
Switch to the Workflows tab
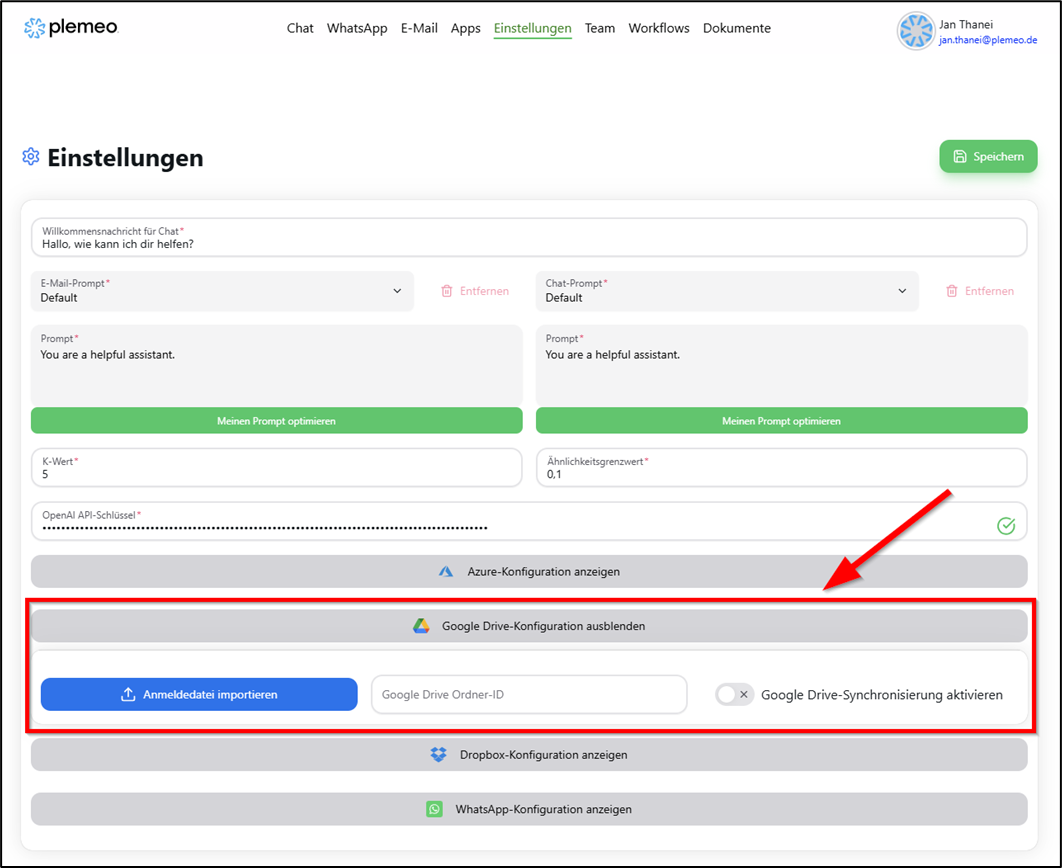click(659, 28)
